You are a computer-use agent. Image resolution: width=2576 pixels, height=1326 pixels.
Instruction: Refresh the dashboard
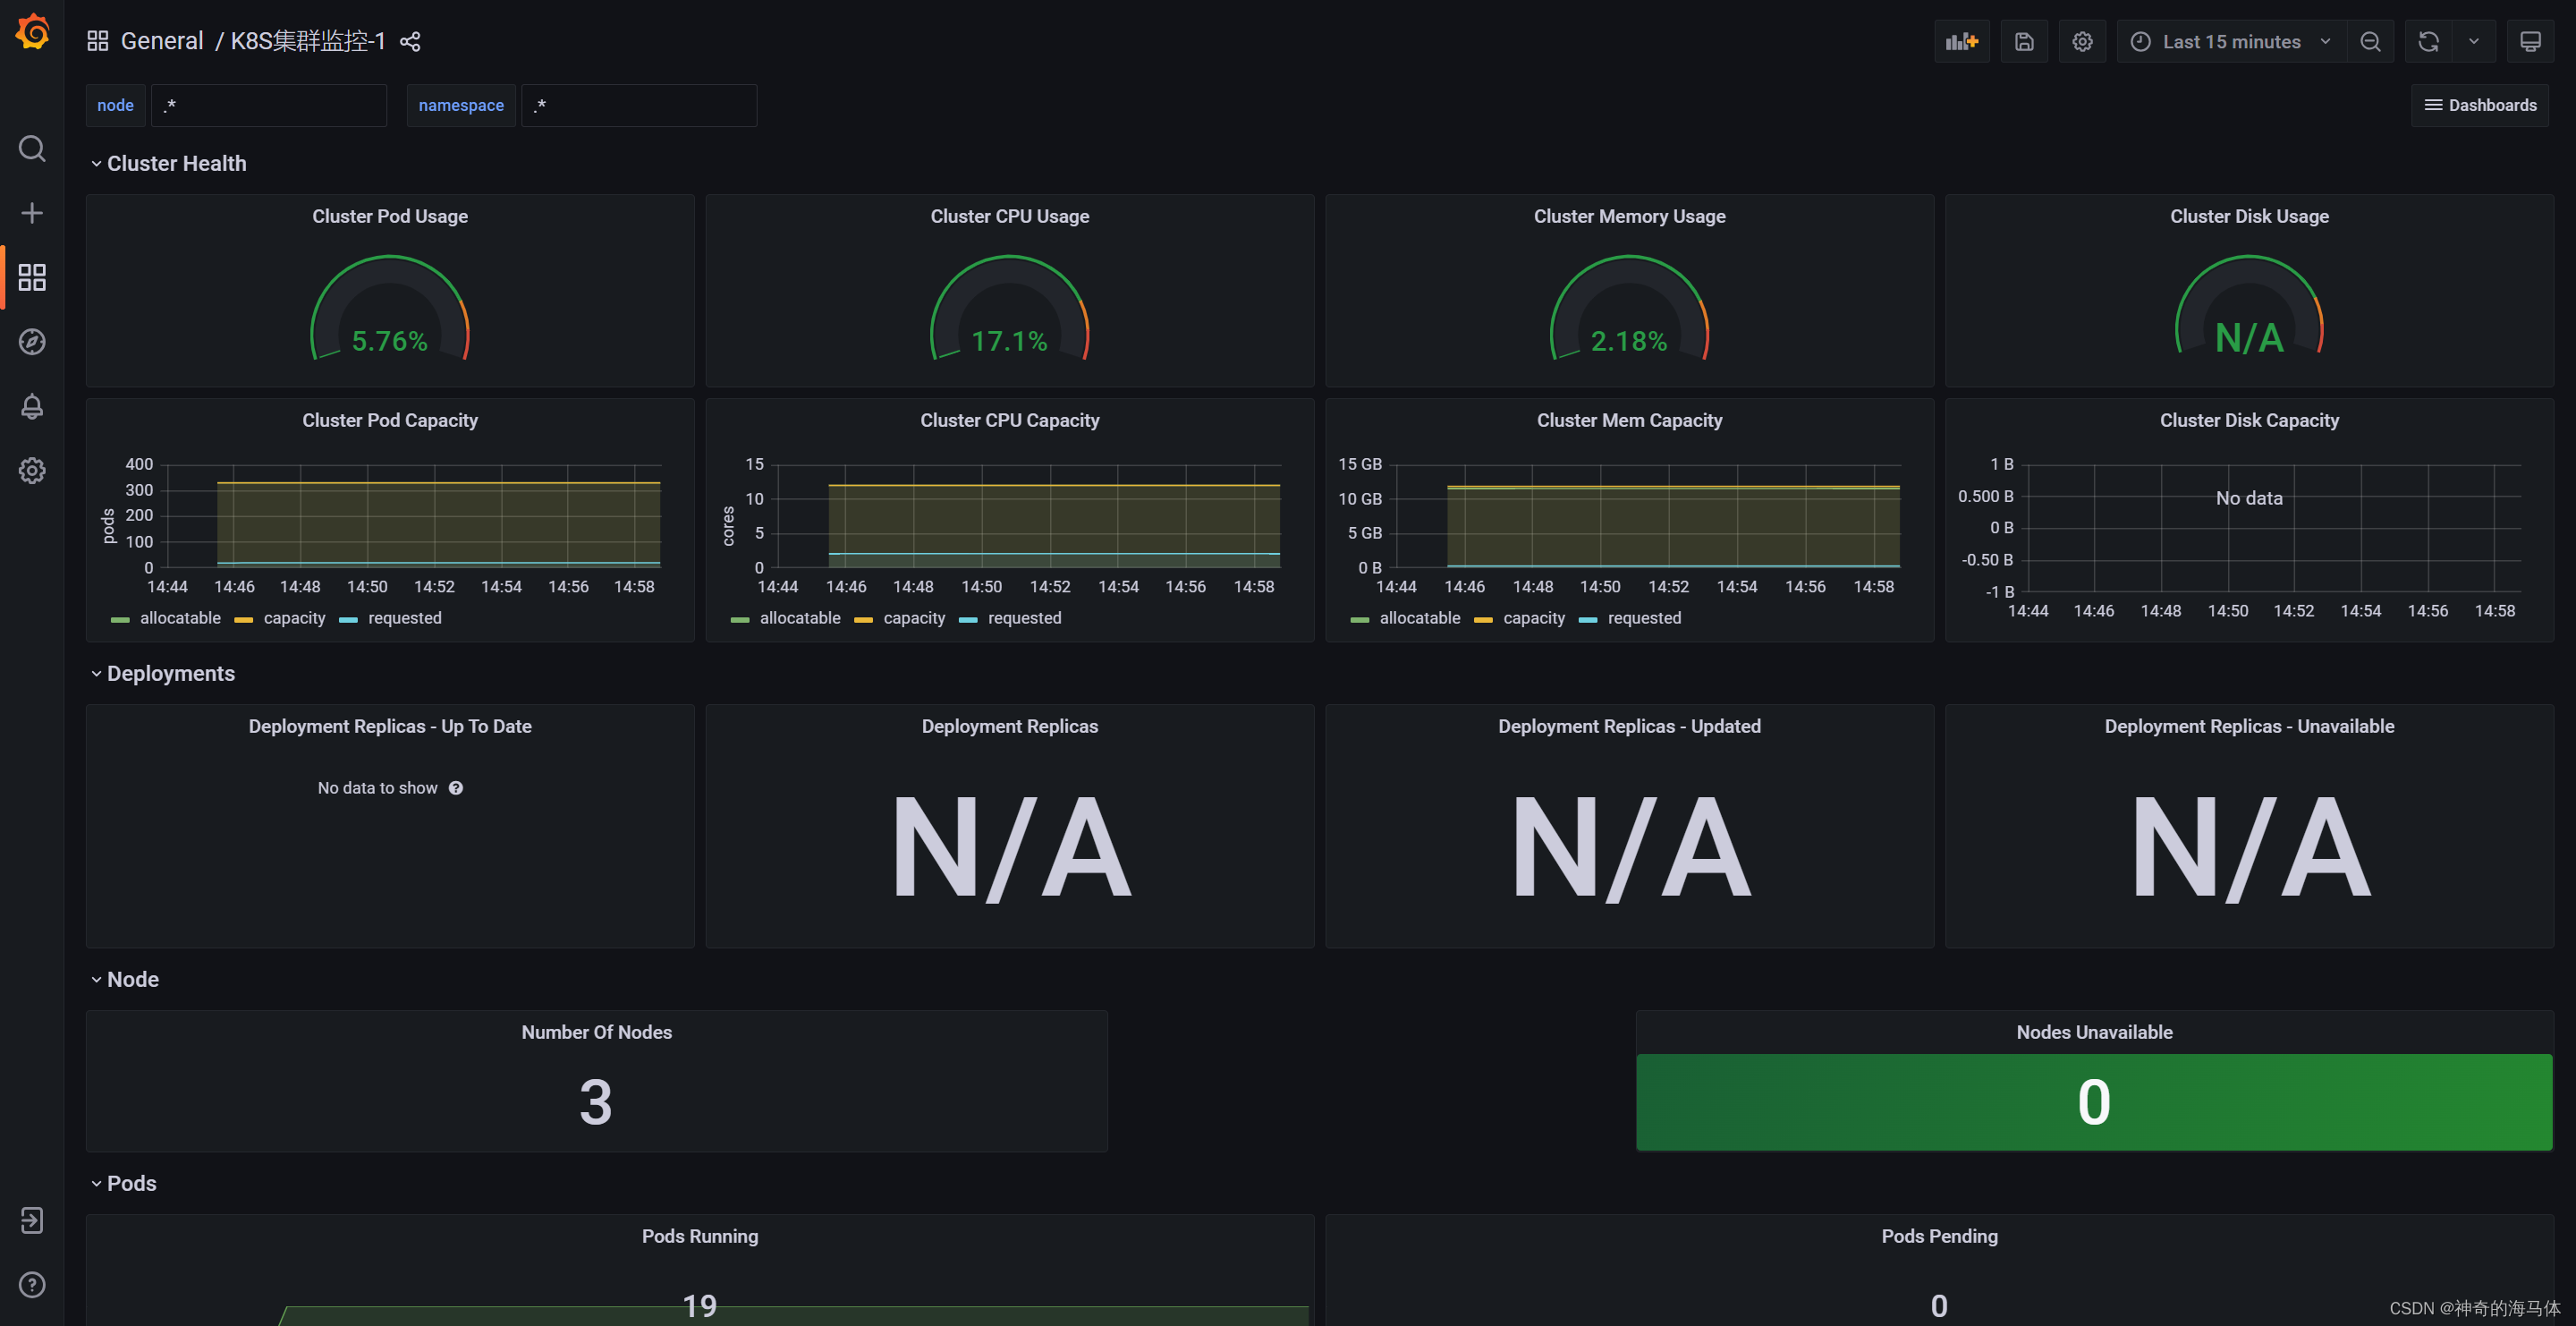2428,41
